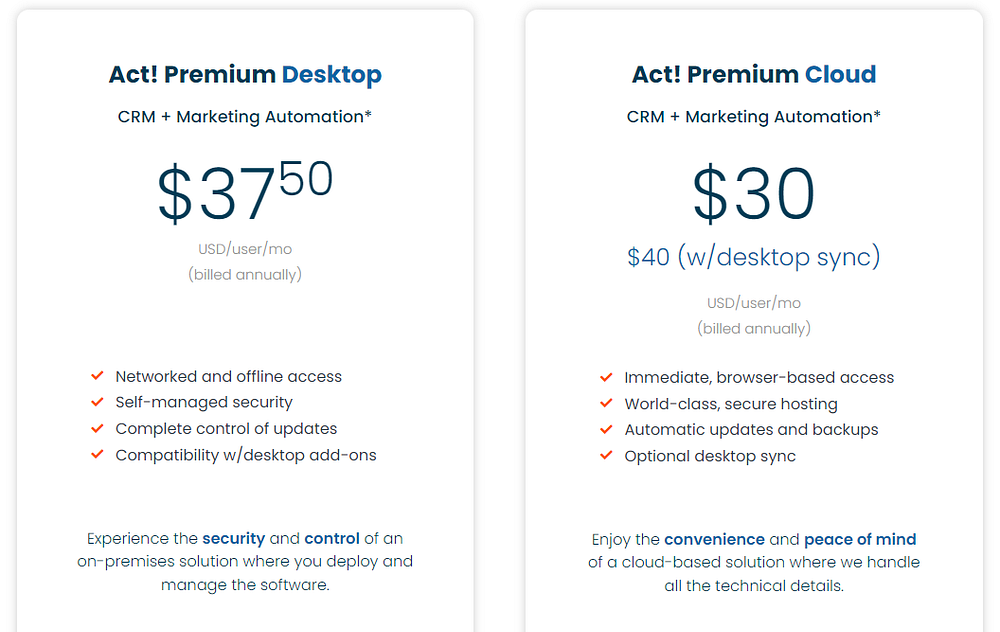Select checkmark next to World-class, secure hosting
The image size is (1000, 632).
606,403
